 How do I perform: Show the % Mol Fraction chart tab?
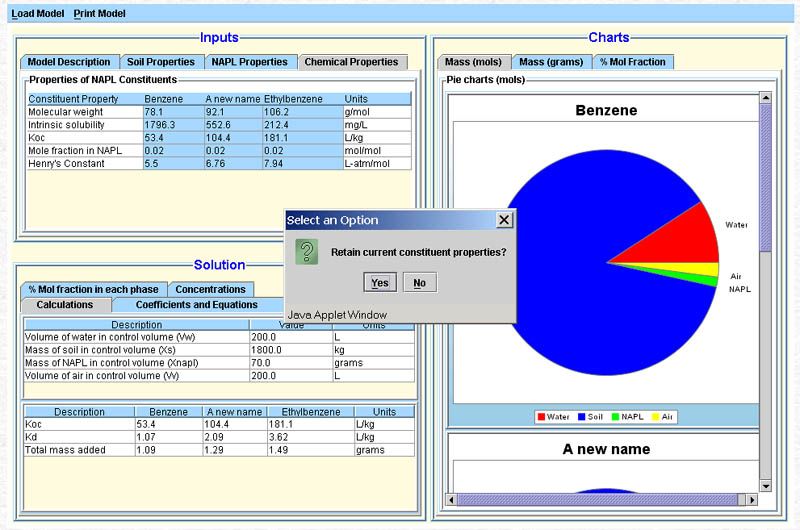coord(632,62)
